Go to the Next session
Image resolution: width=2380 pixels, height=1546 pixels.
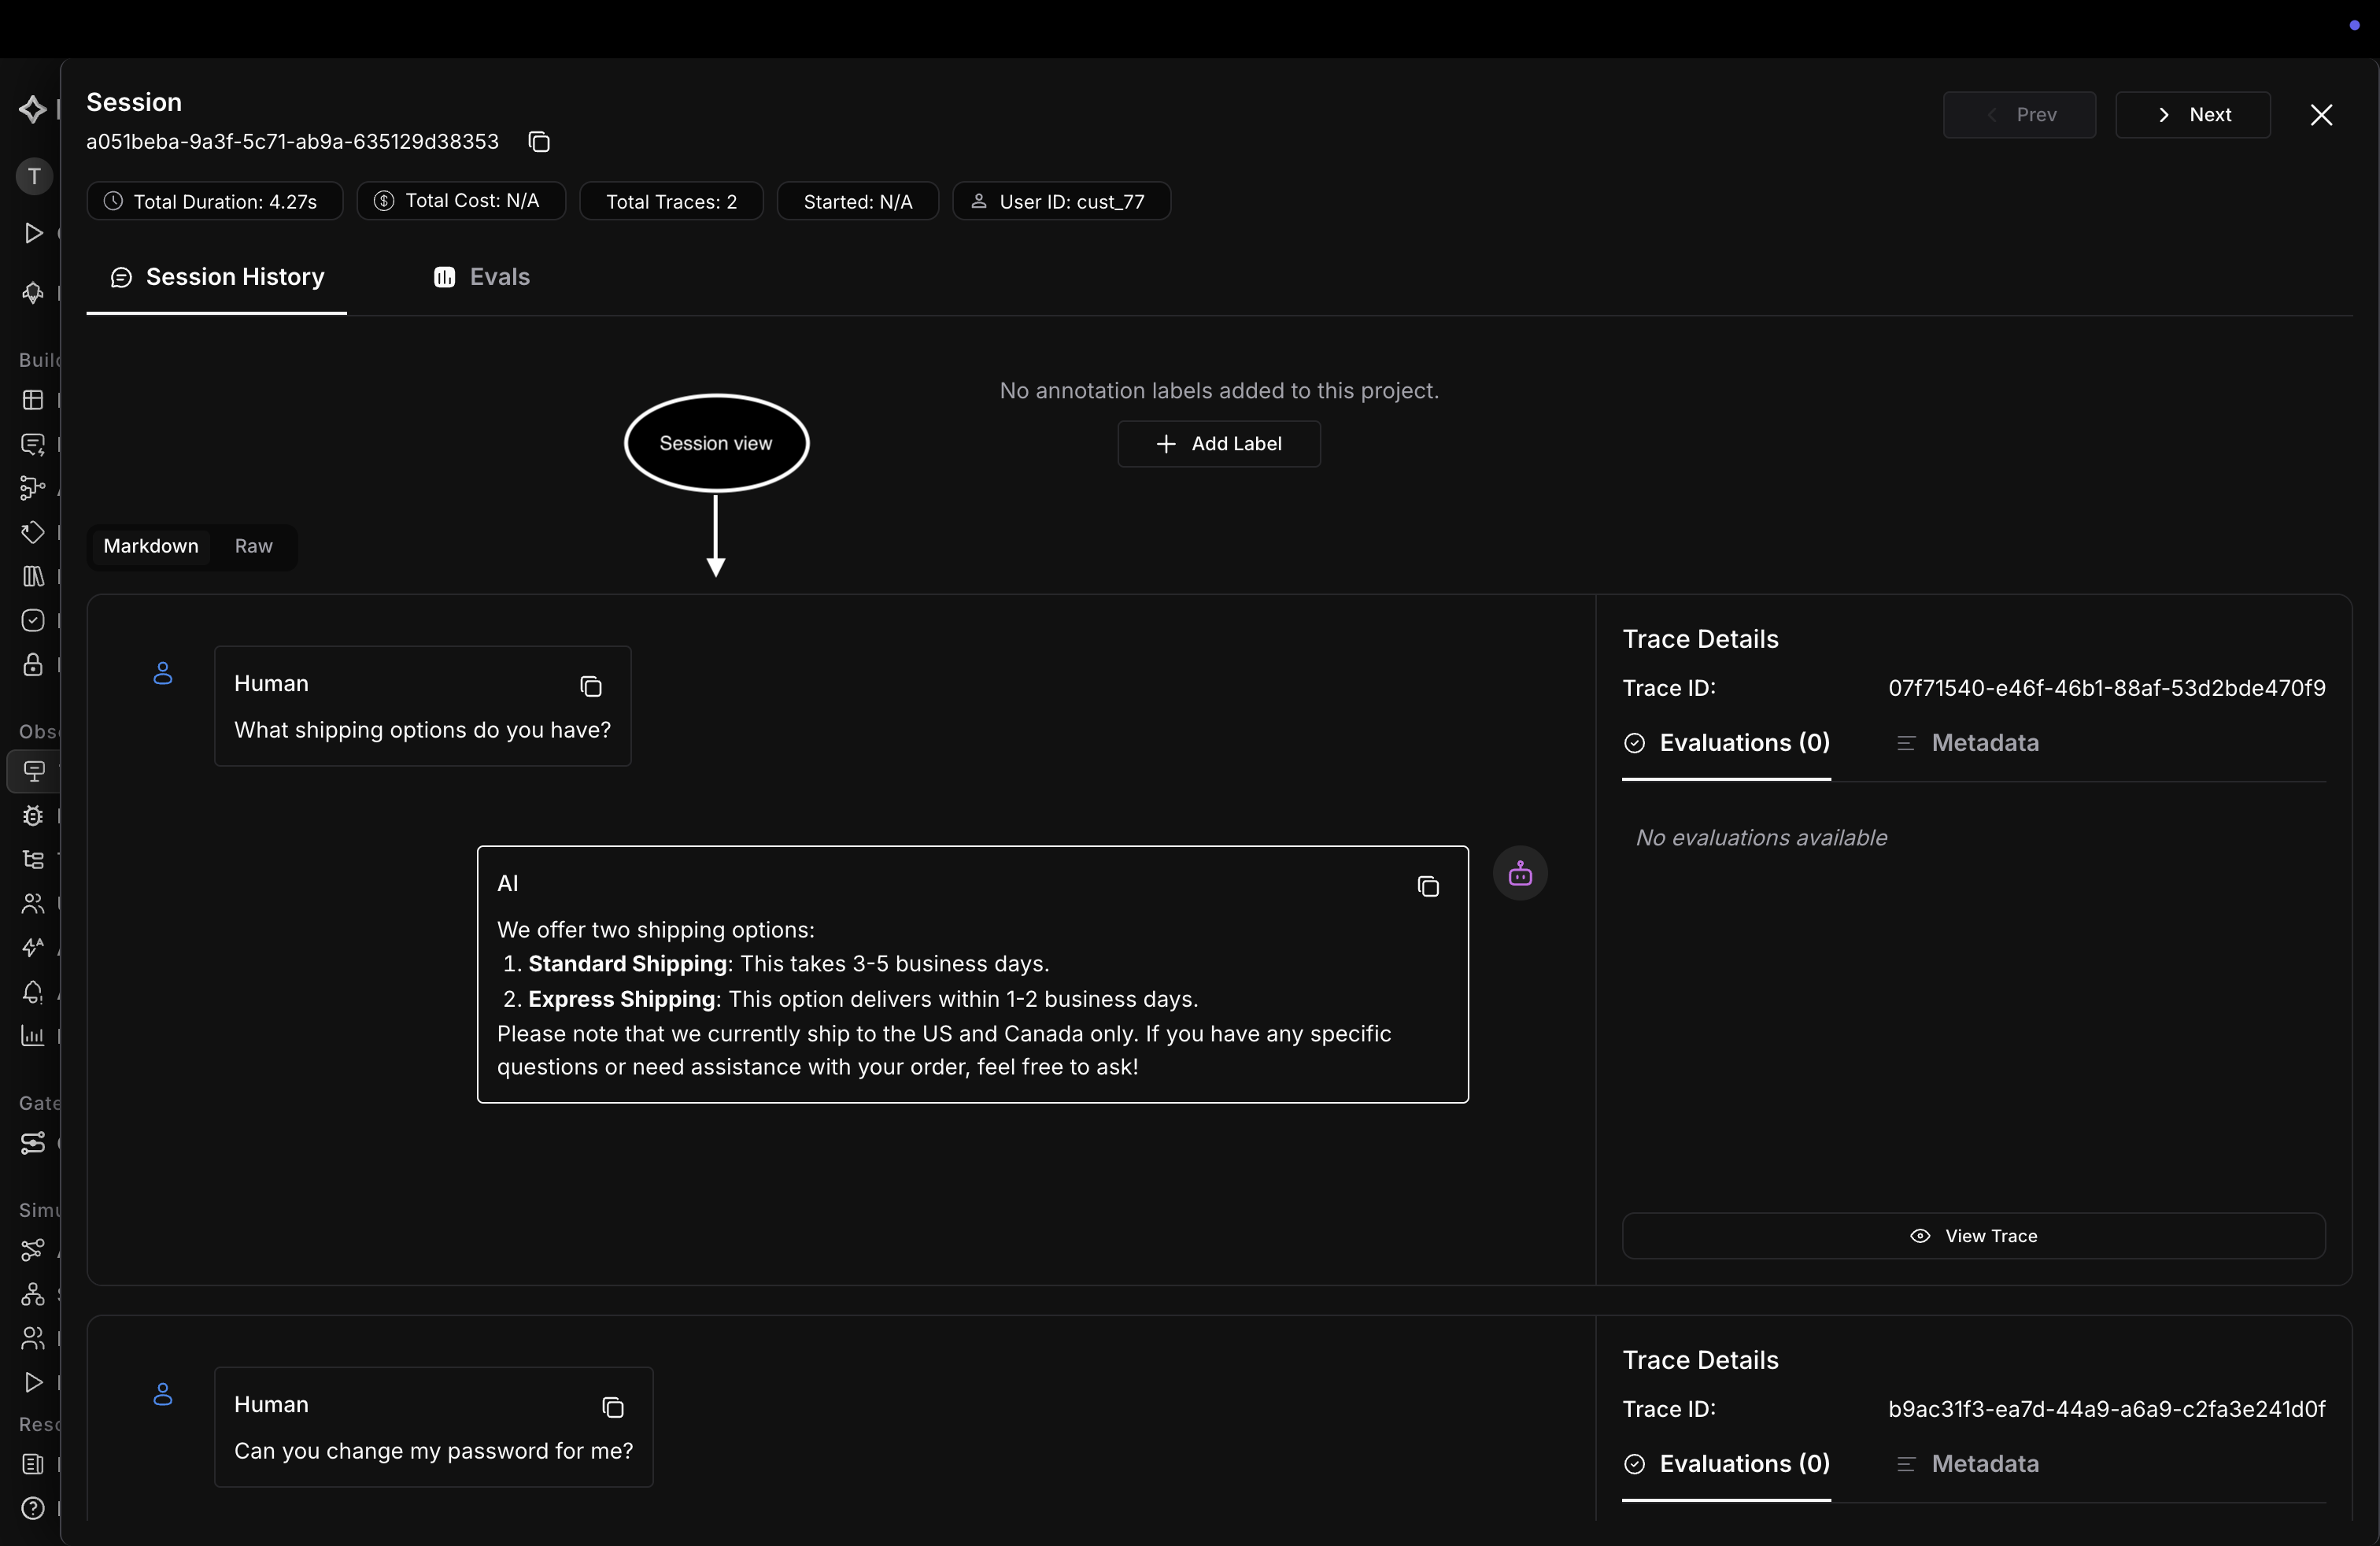click(2193, 115)
